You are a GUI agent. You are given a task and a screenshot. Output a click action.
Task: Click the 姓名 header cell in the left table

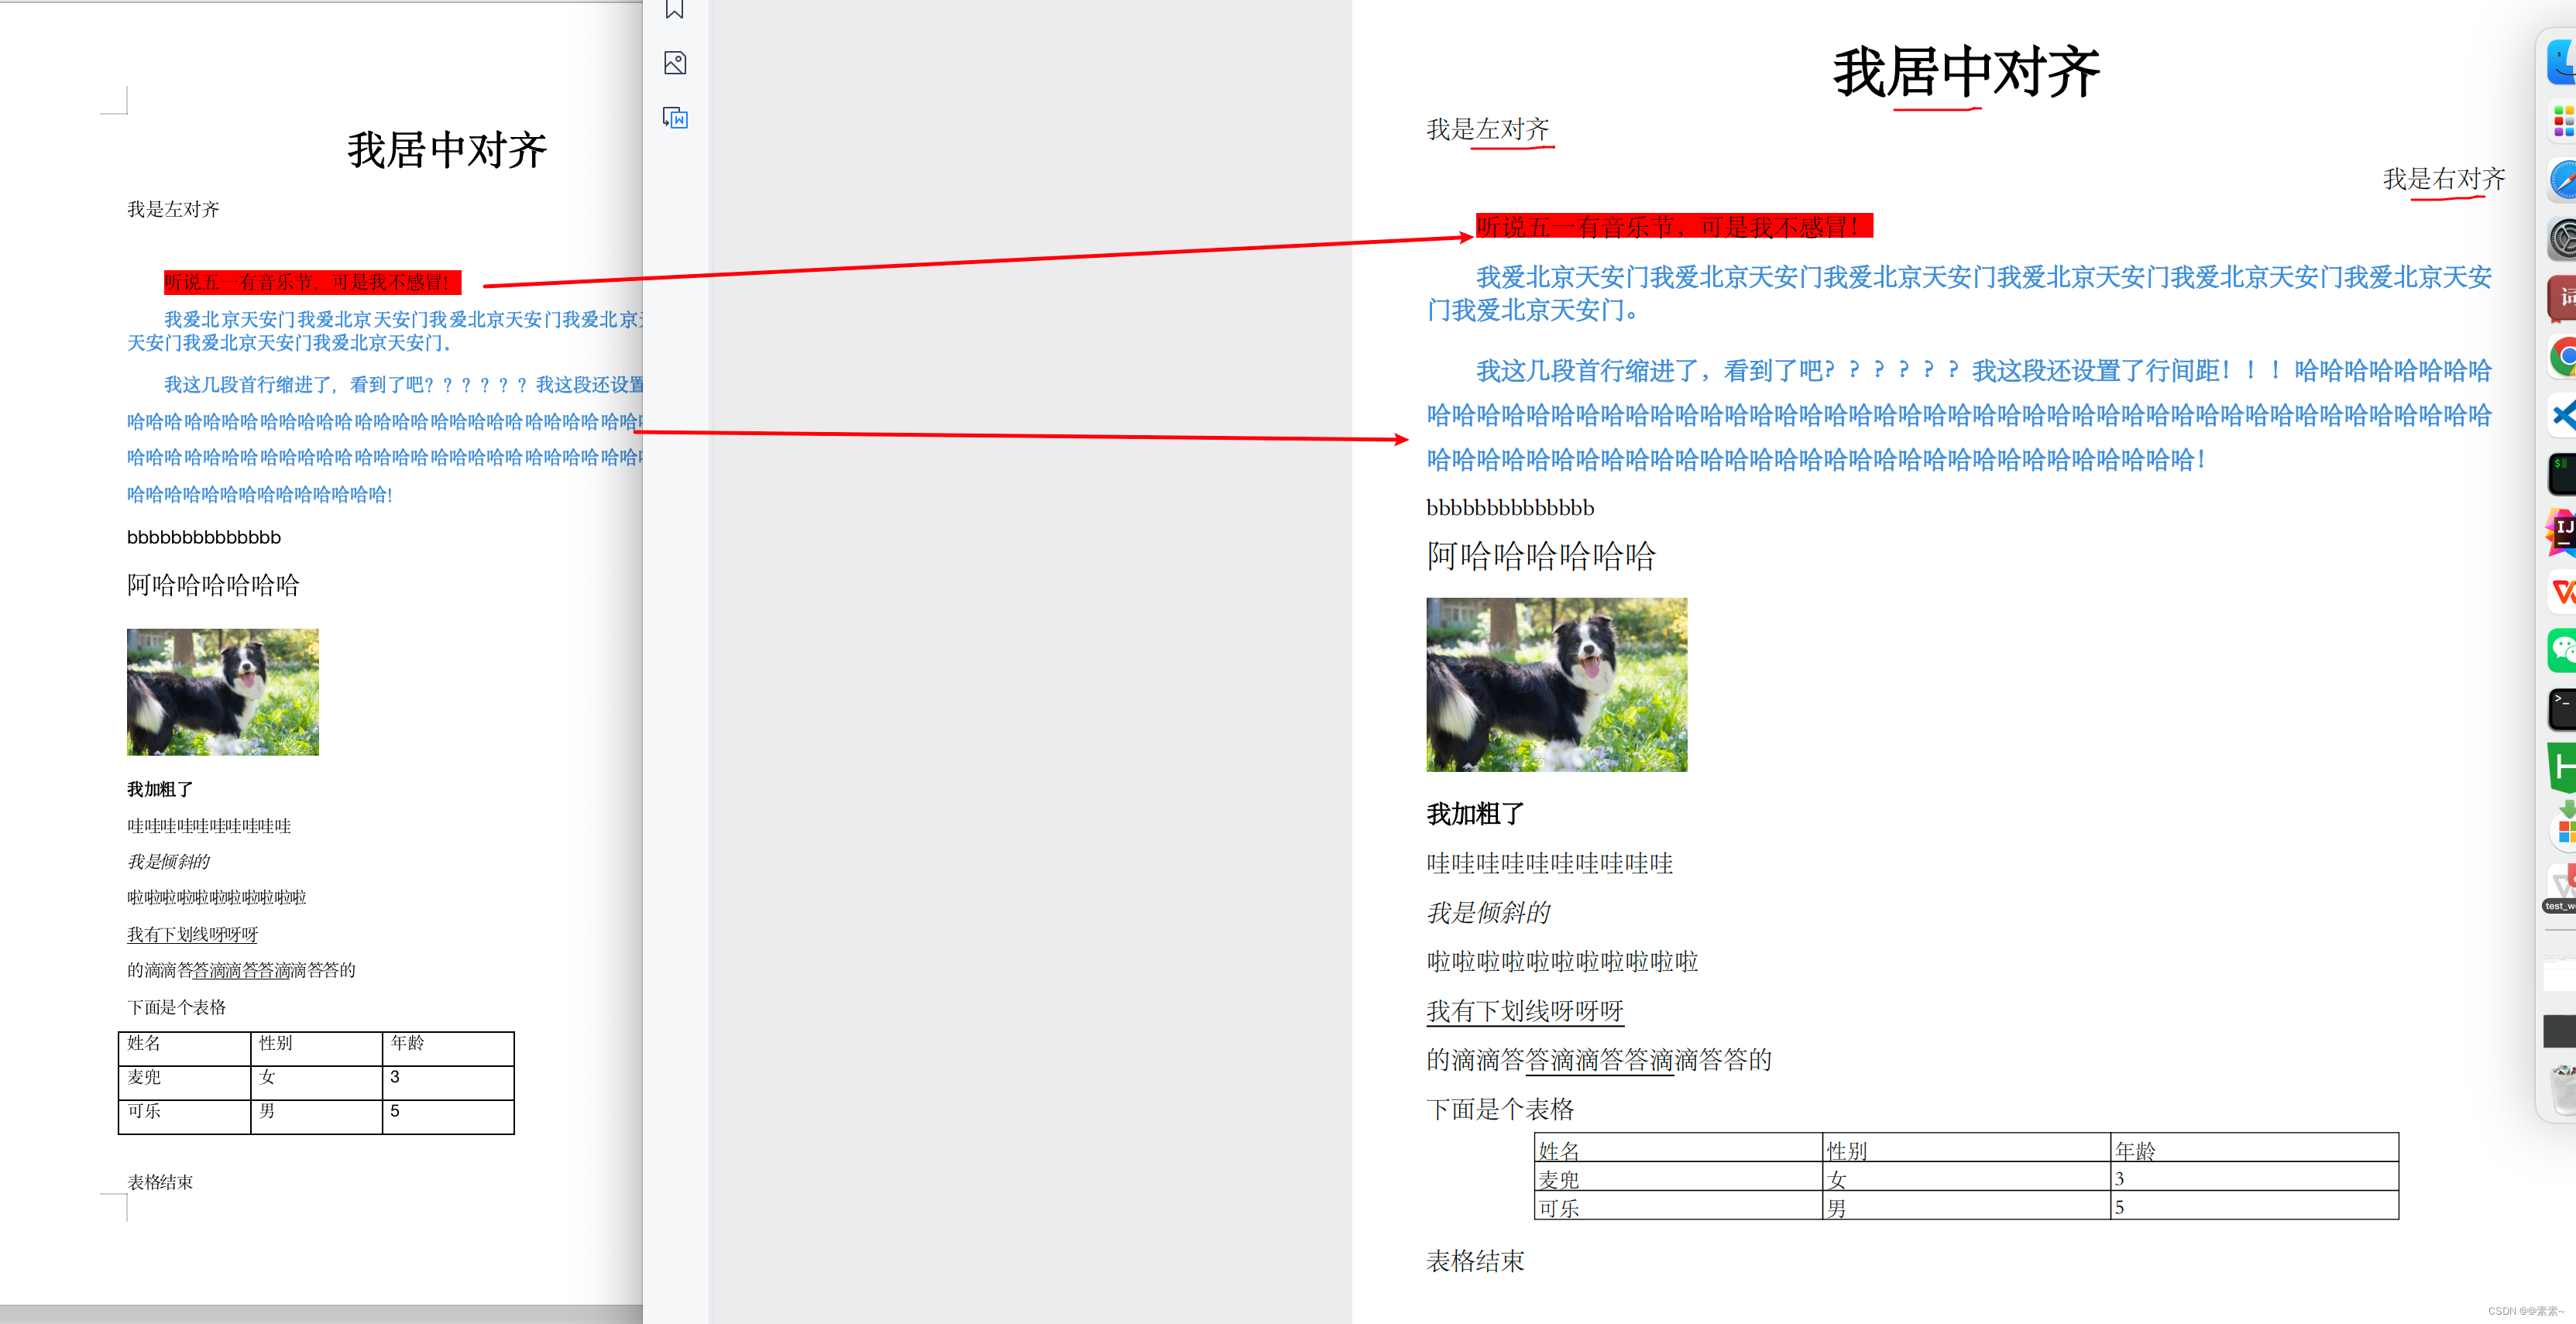[184, 1048]
